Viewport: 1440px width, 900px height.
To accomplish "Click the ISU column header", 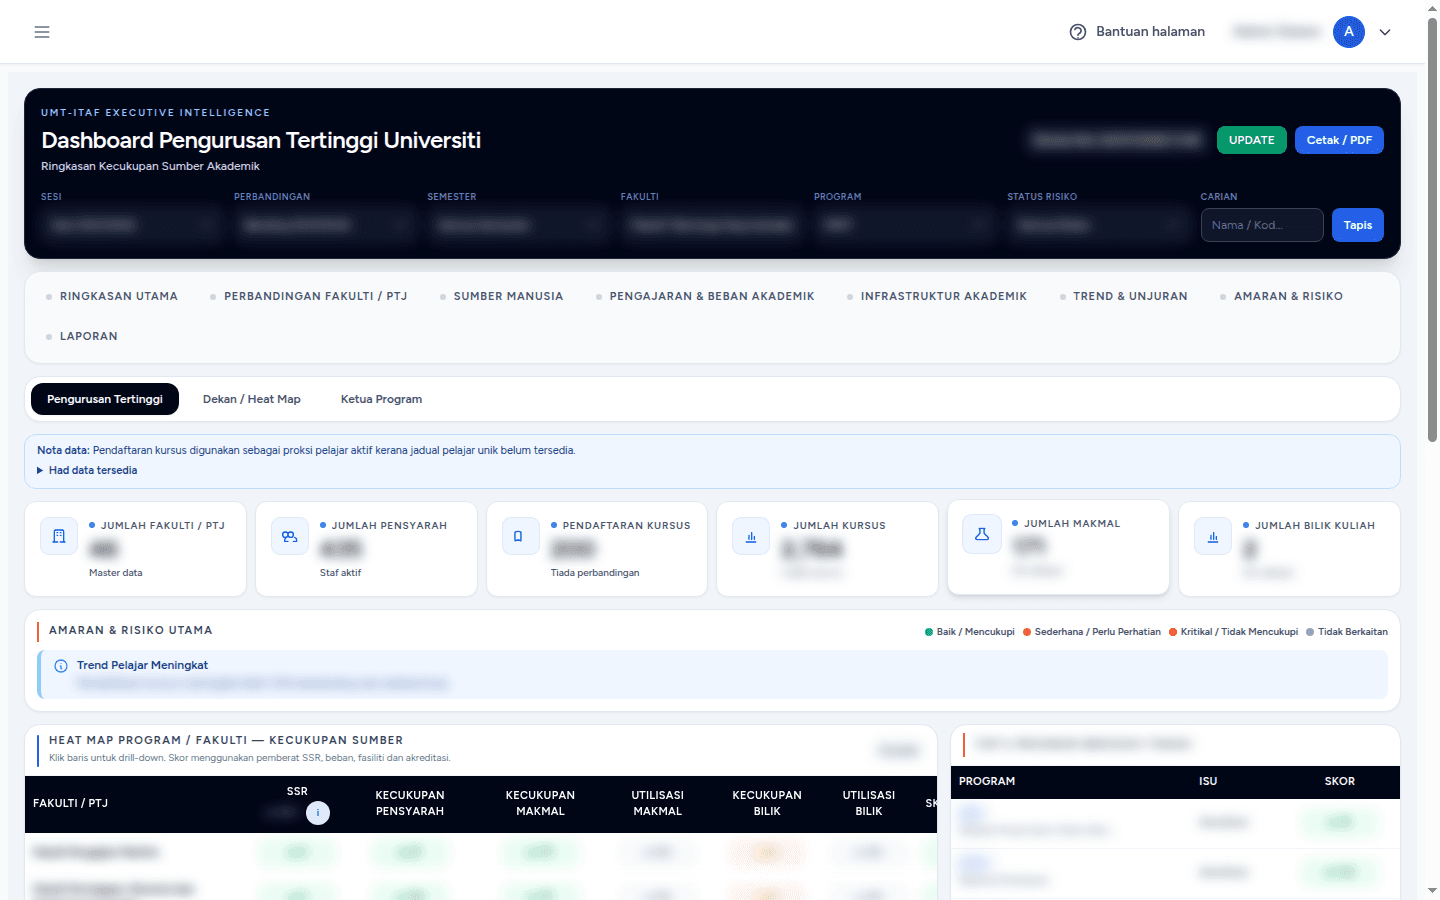I will (1208, 781).
